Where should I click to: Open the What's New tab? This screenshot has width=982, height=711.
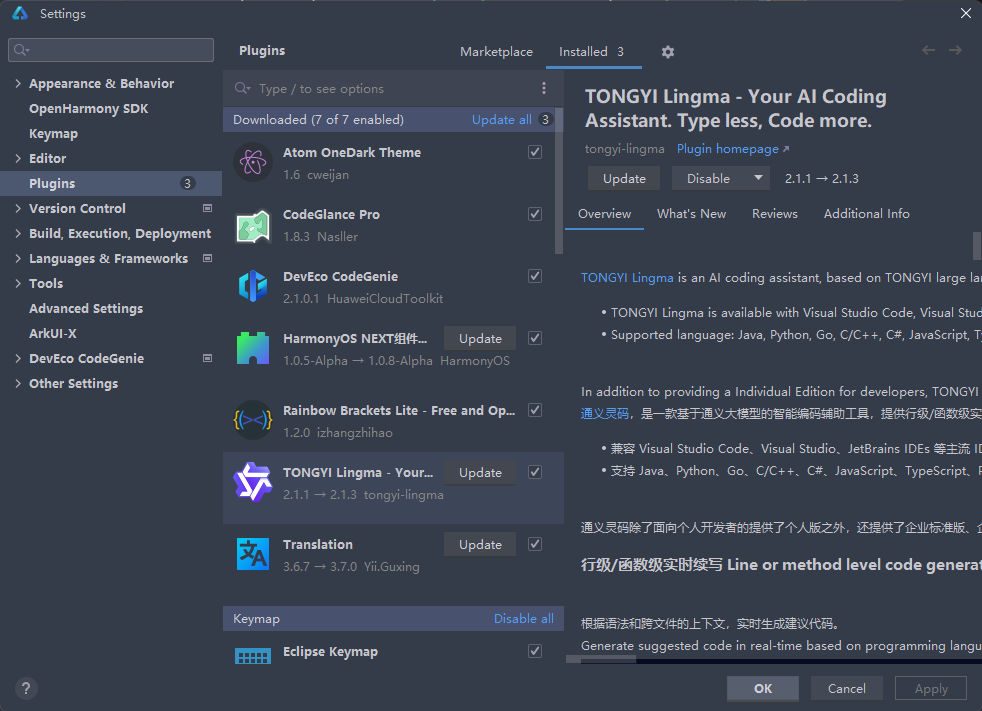[691, 214]
